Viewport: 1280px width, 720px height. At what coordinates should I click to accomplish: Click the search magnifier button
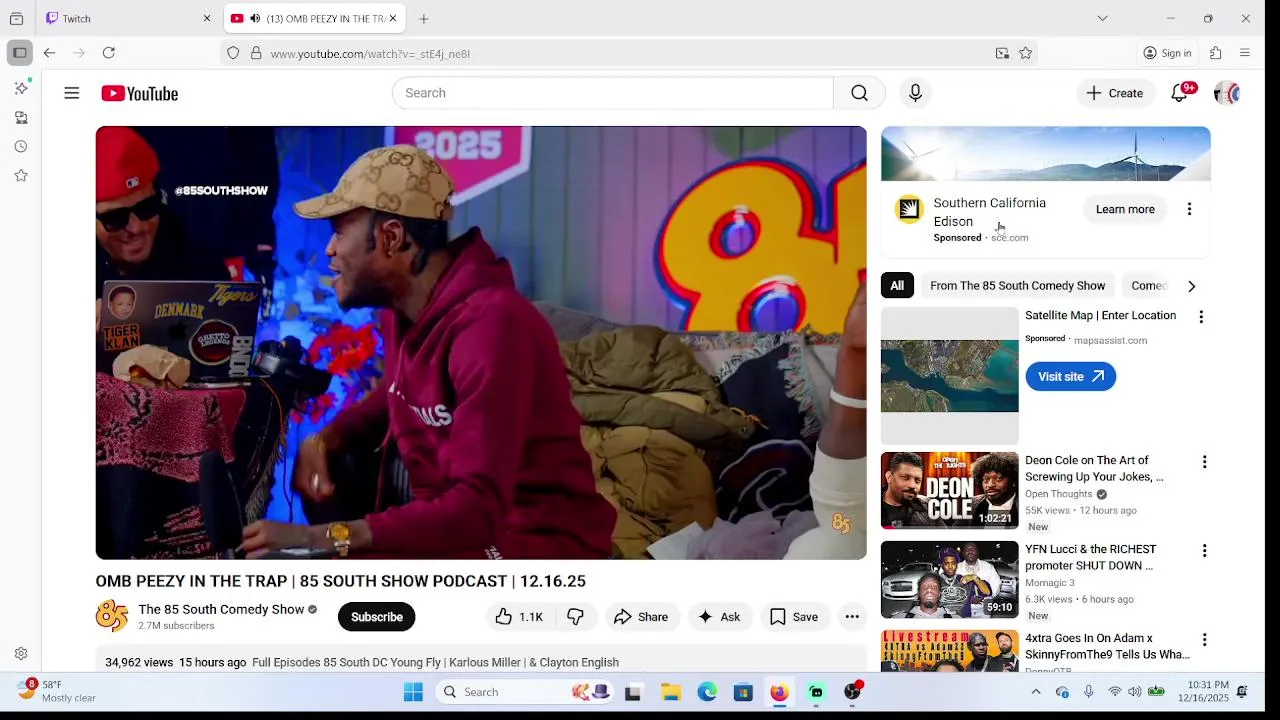pyautogui.click(x=859, y=93)
